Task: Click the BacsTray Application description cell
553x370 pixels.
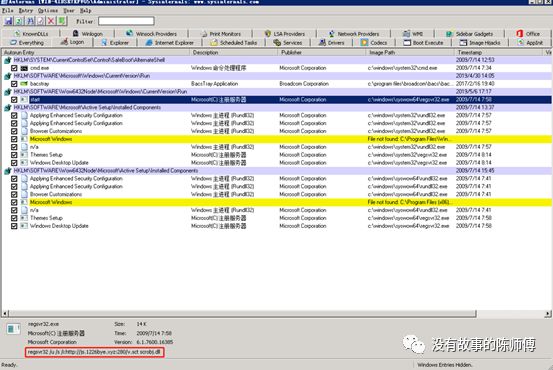Action: tap(215, 84)
